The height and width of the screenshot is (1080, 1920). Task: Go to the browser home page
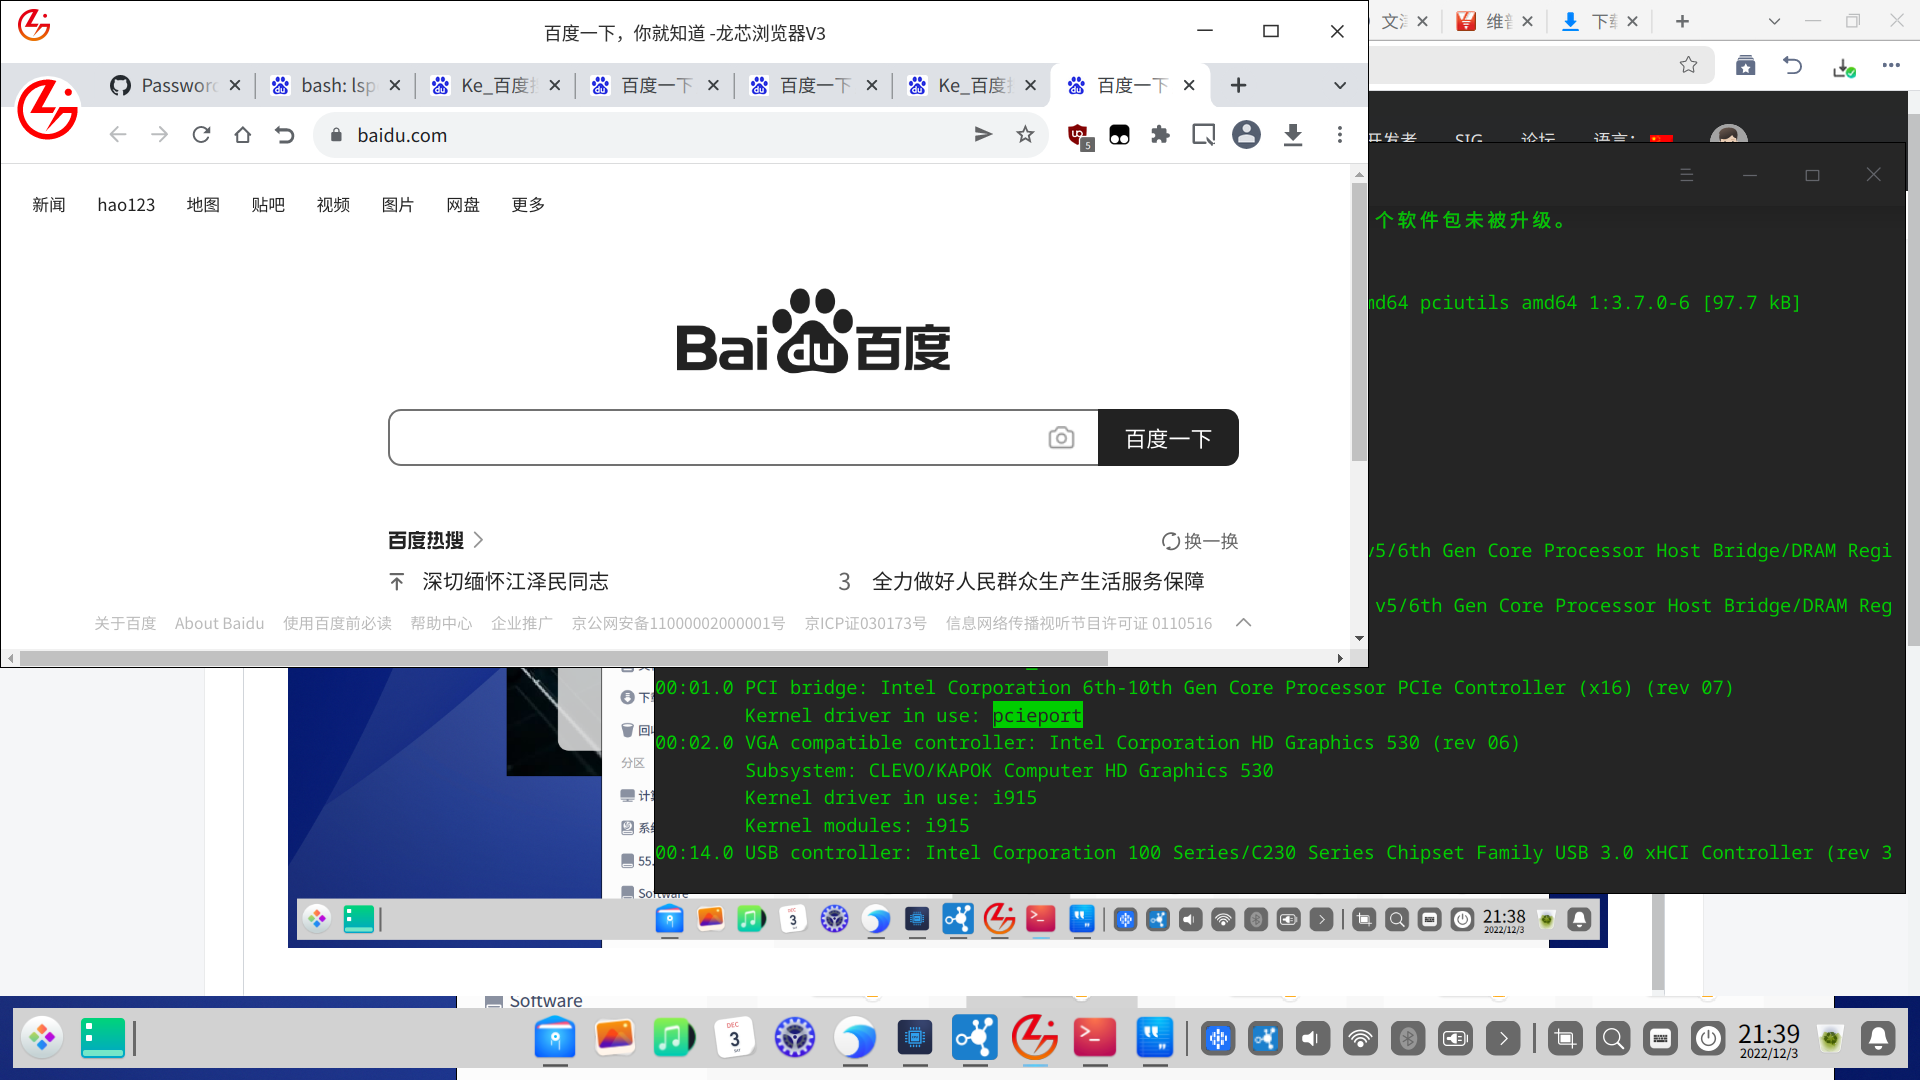[243, 135]
